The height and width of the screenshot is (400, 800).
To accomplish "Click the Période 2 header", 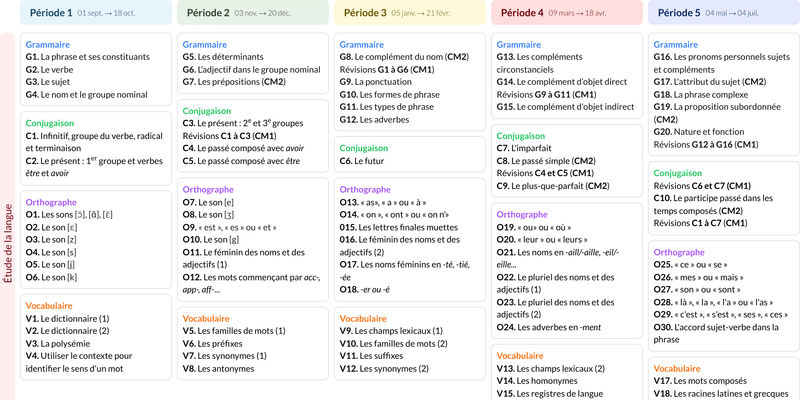I will [253, 12].
